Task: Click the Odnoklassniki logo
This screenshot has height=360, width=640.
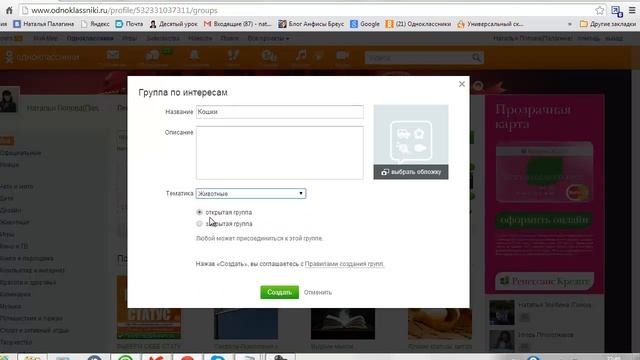Action: [x=42, y=57]
